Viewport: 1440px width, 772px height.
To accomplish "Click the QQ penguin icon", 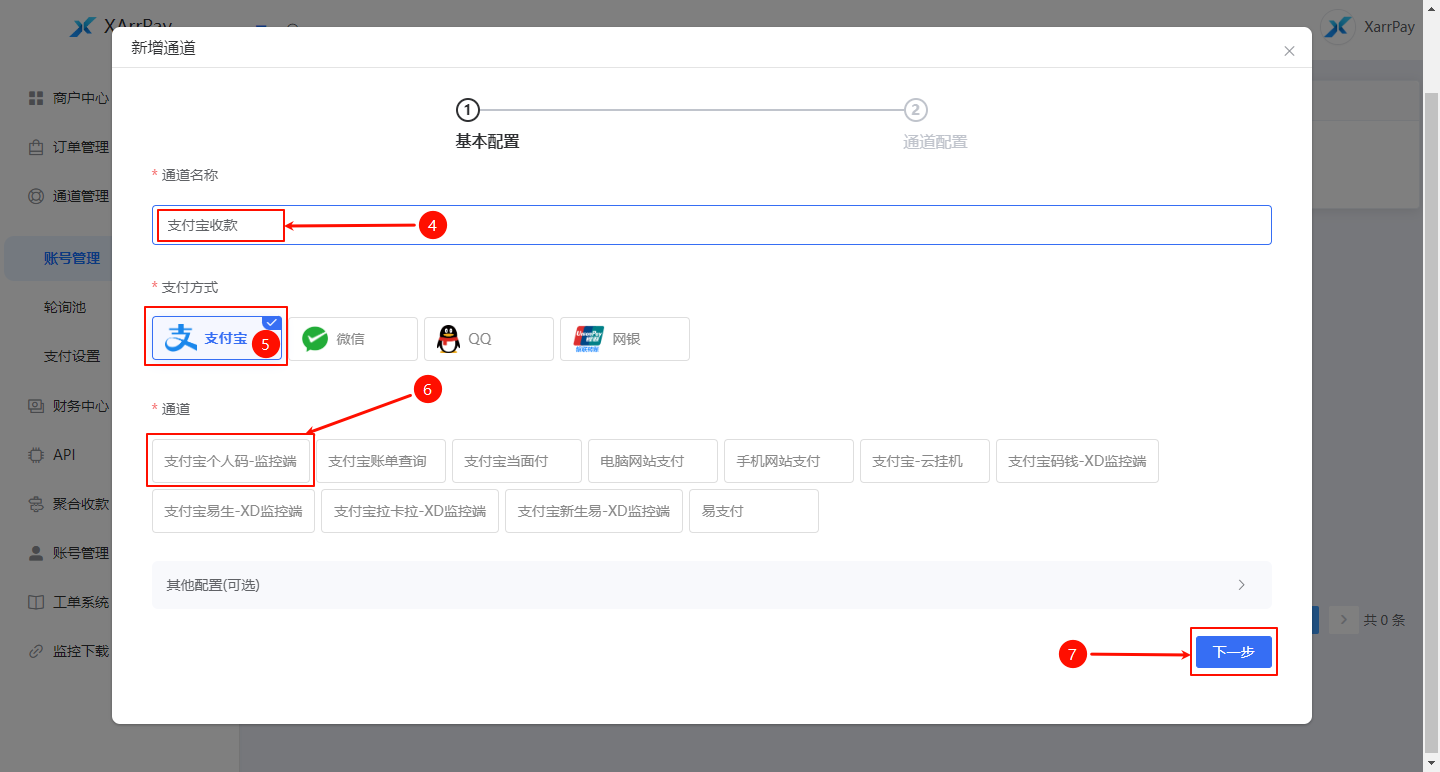I will click(x=449, y=339).
